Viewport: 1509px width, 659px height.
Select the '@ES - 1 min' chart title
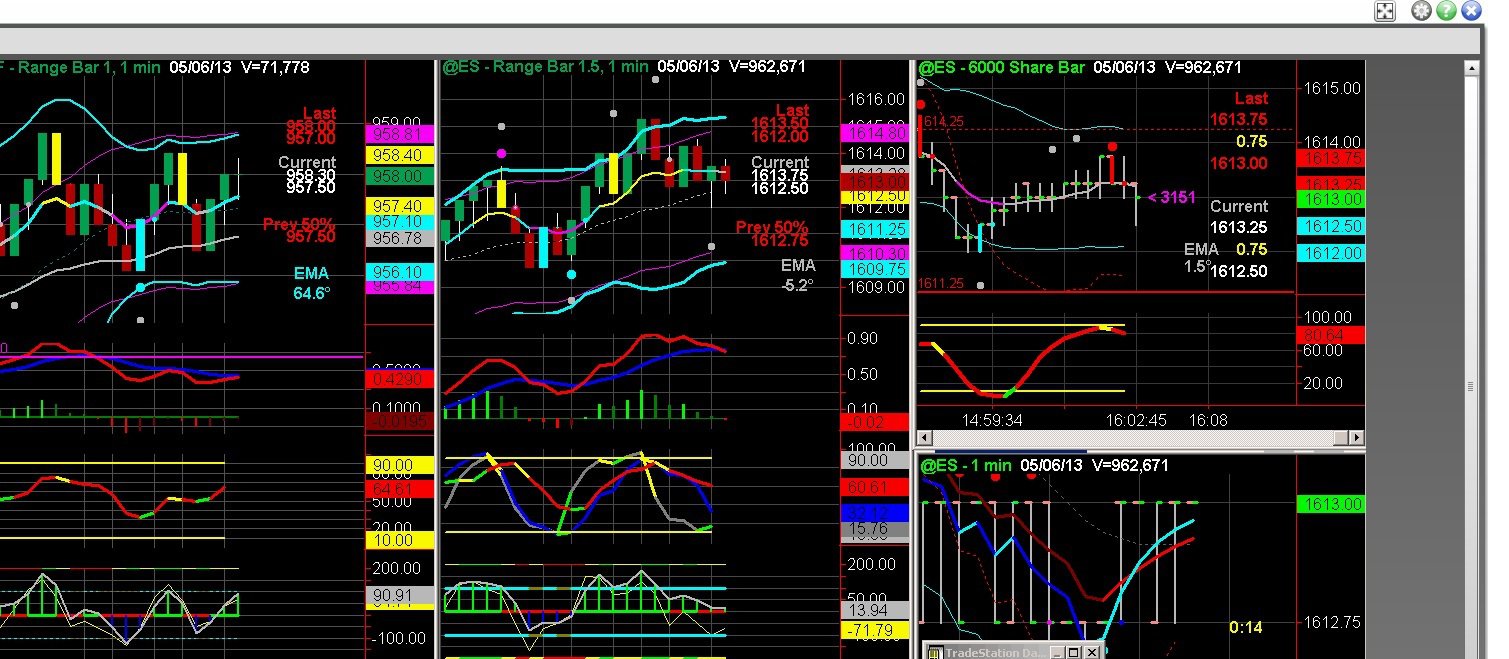tap(966, 466)
